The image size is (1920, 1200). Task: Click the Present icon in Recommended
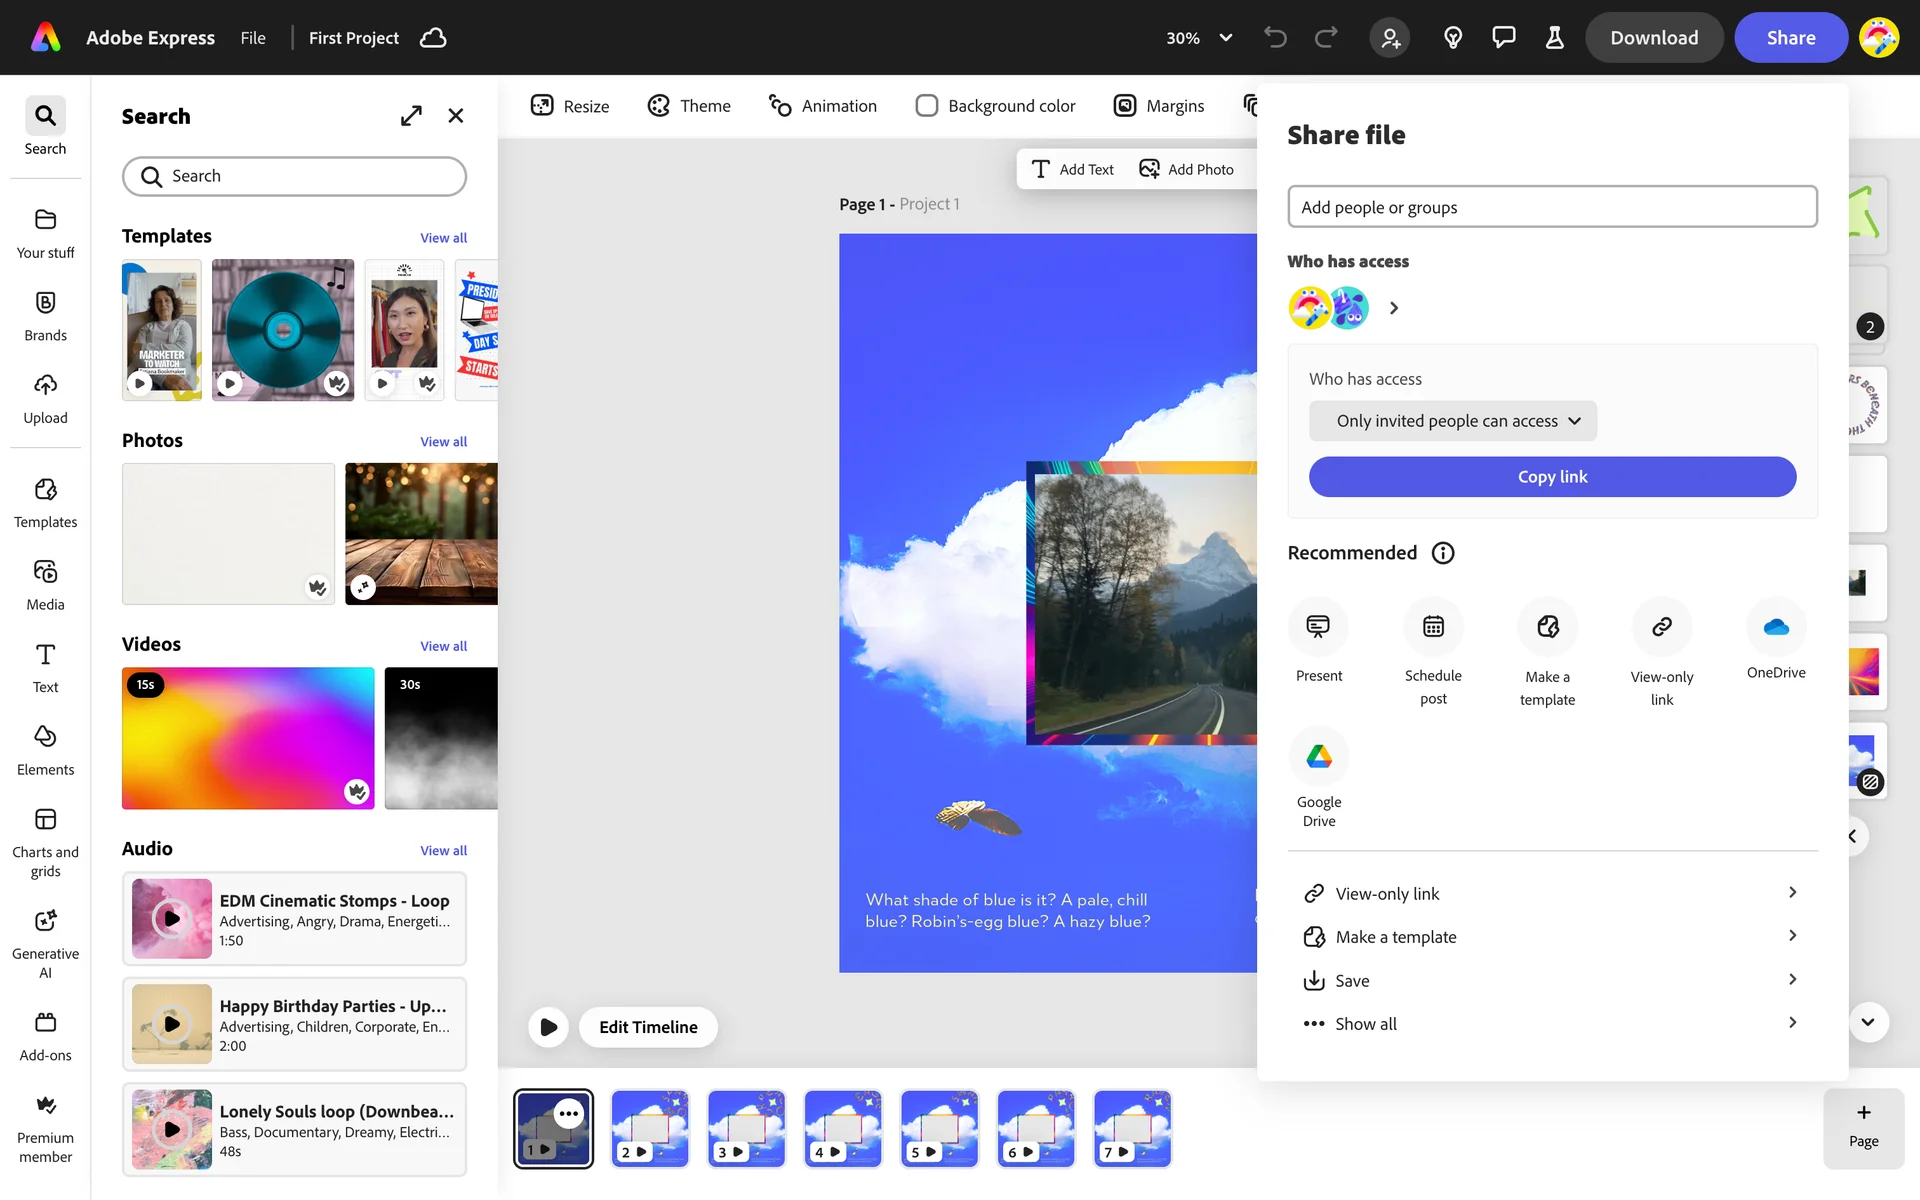coord(1318,627)
